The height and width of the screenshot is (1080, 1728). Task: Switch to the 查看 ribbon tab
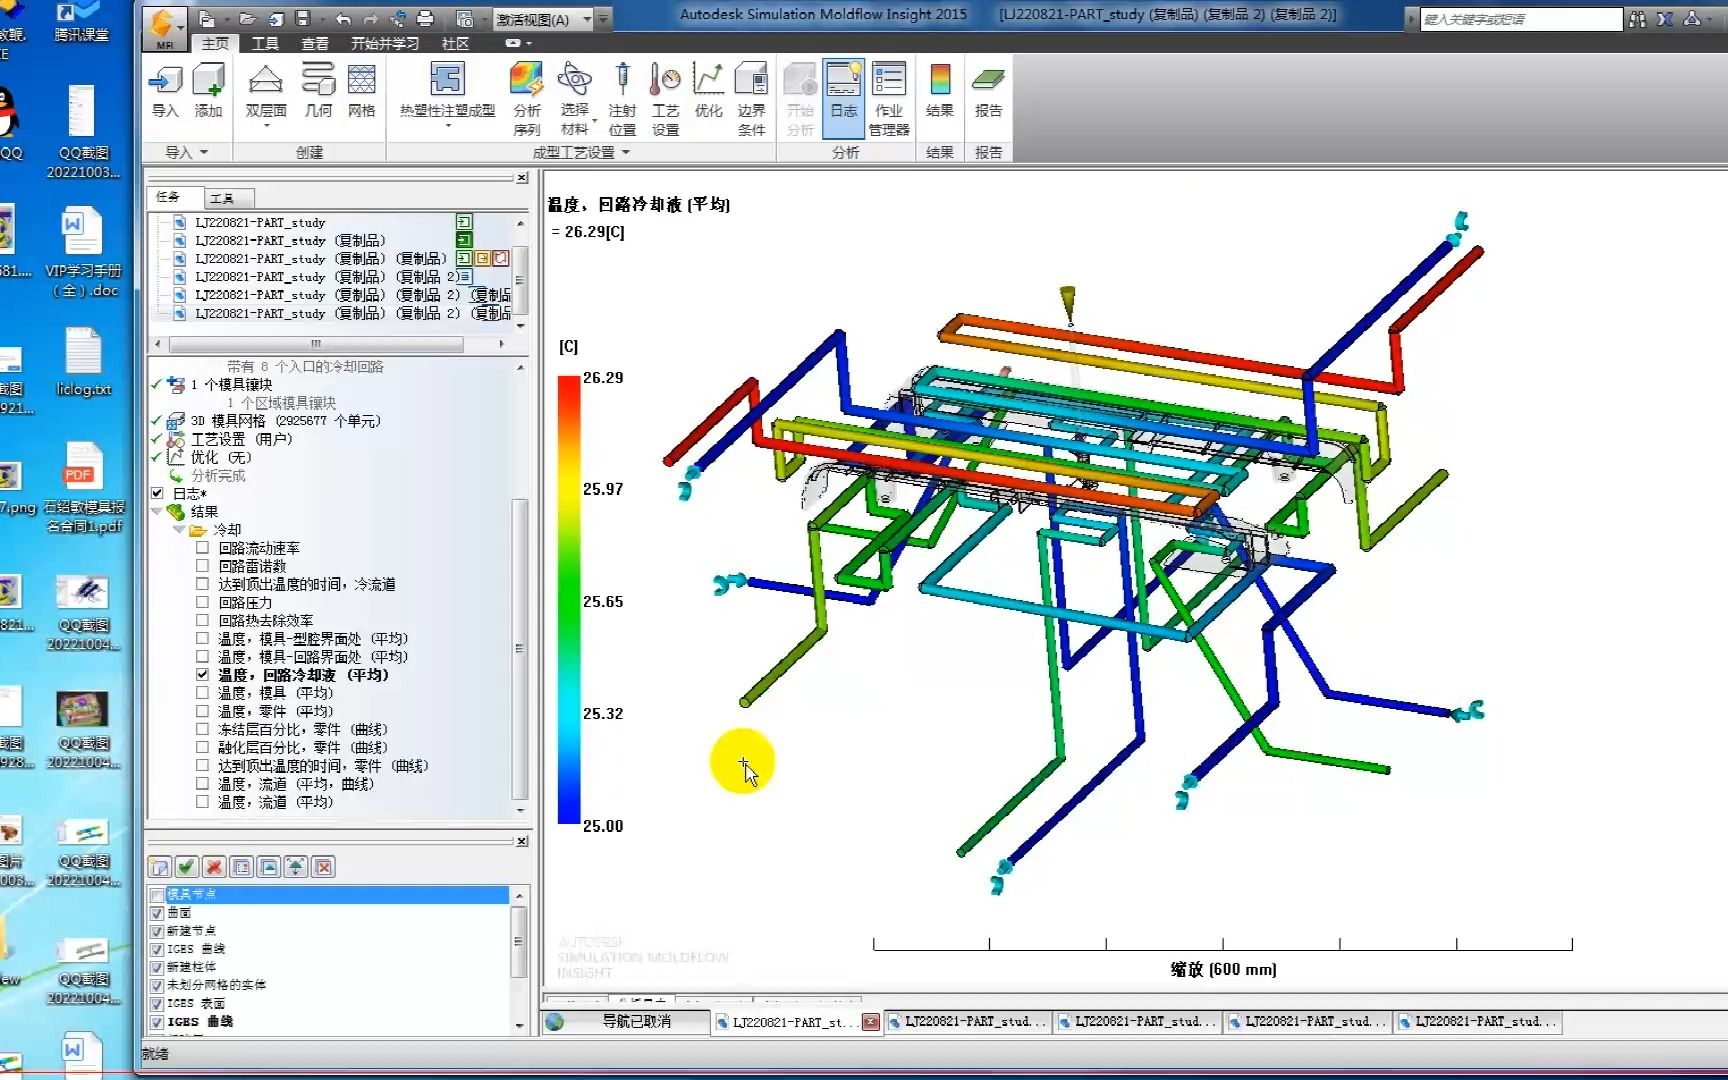point(315,43)
